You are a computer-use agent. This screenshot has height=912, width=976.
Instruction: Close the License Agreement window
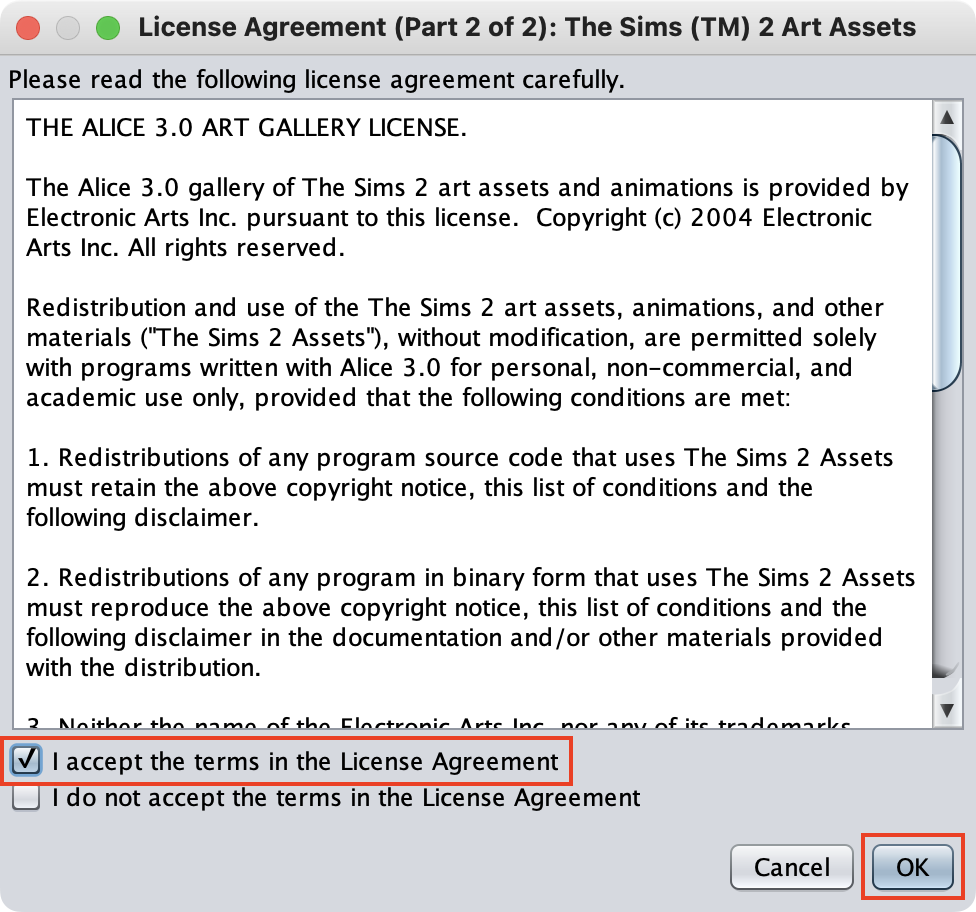coord(28,27)
